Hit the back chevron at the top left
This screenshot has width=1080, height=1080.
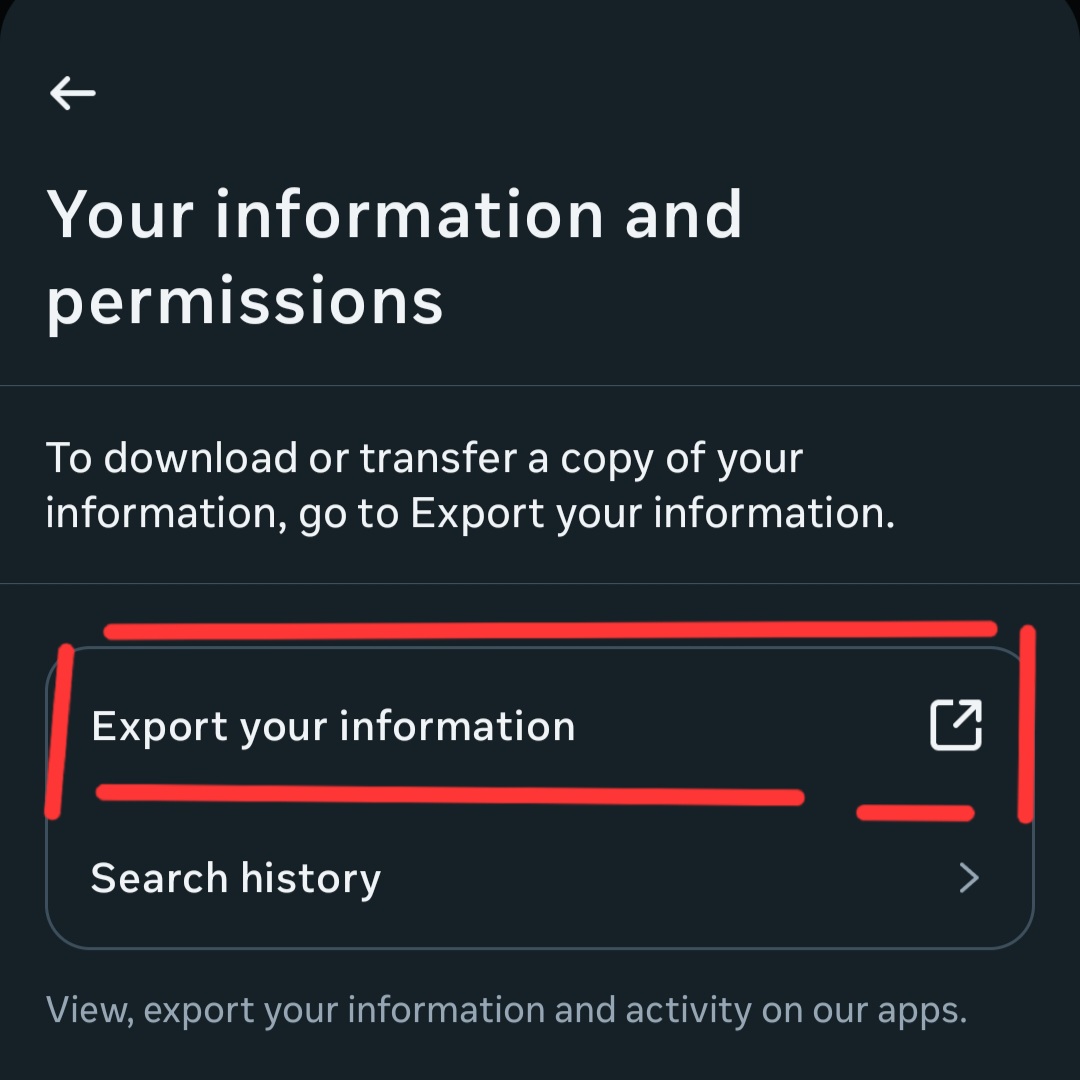coord(71,92)
